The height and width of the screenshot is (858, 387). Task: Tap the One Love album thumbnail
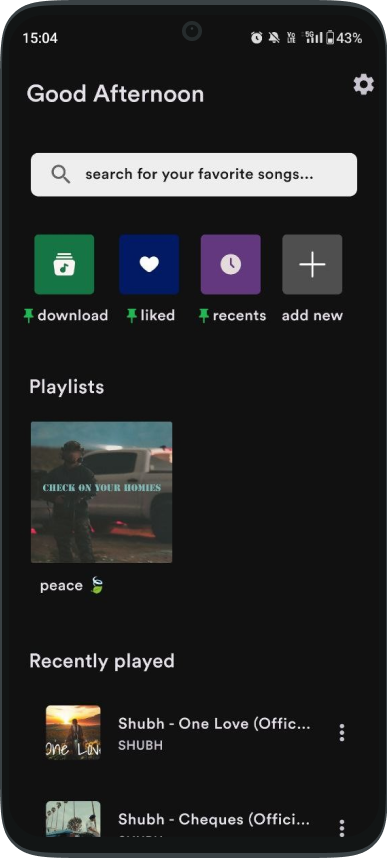(x=73, y=732)
